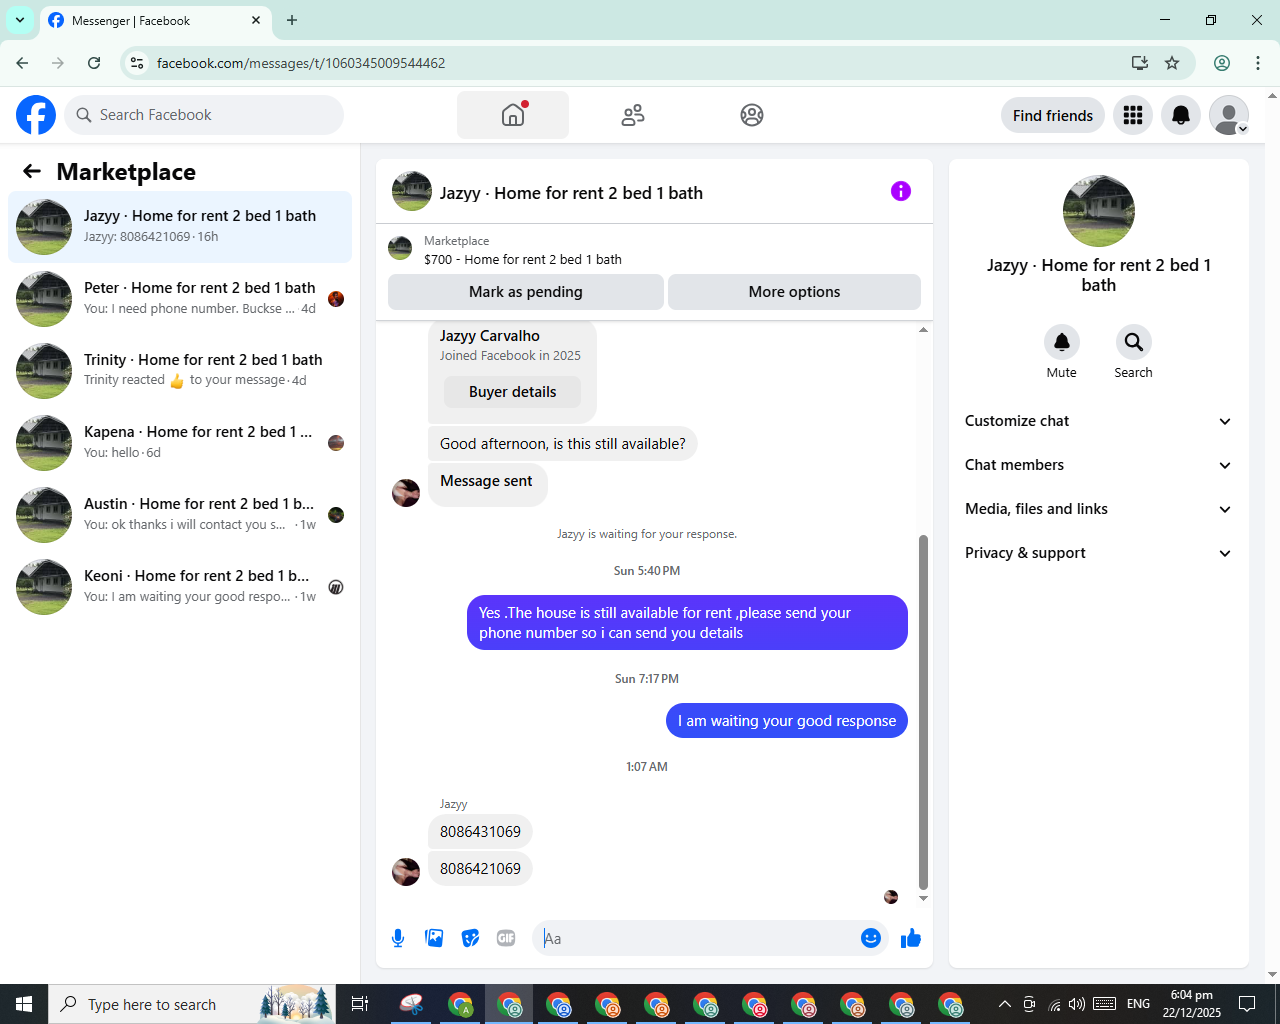Click More options button

tap(794, 292)
